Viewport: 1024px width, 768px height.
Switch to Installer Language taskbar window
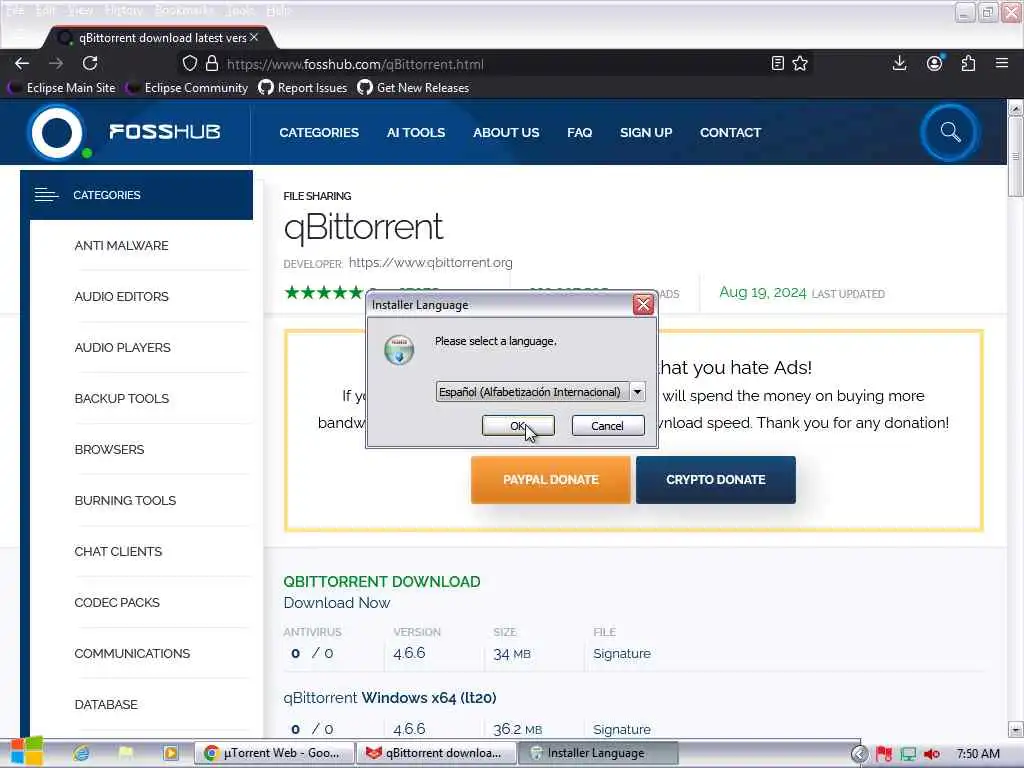click(x=598, y=753)
